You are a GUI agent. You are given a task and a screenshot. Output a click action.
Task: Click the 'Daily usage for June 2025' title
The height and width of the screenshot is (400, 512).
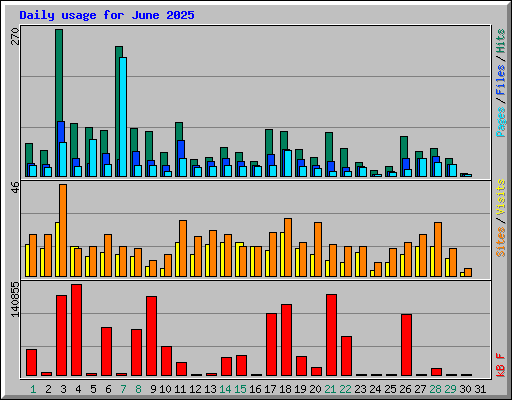(107, 15)
